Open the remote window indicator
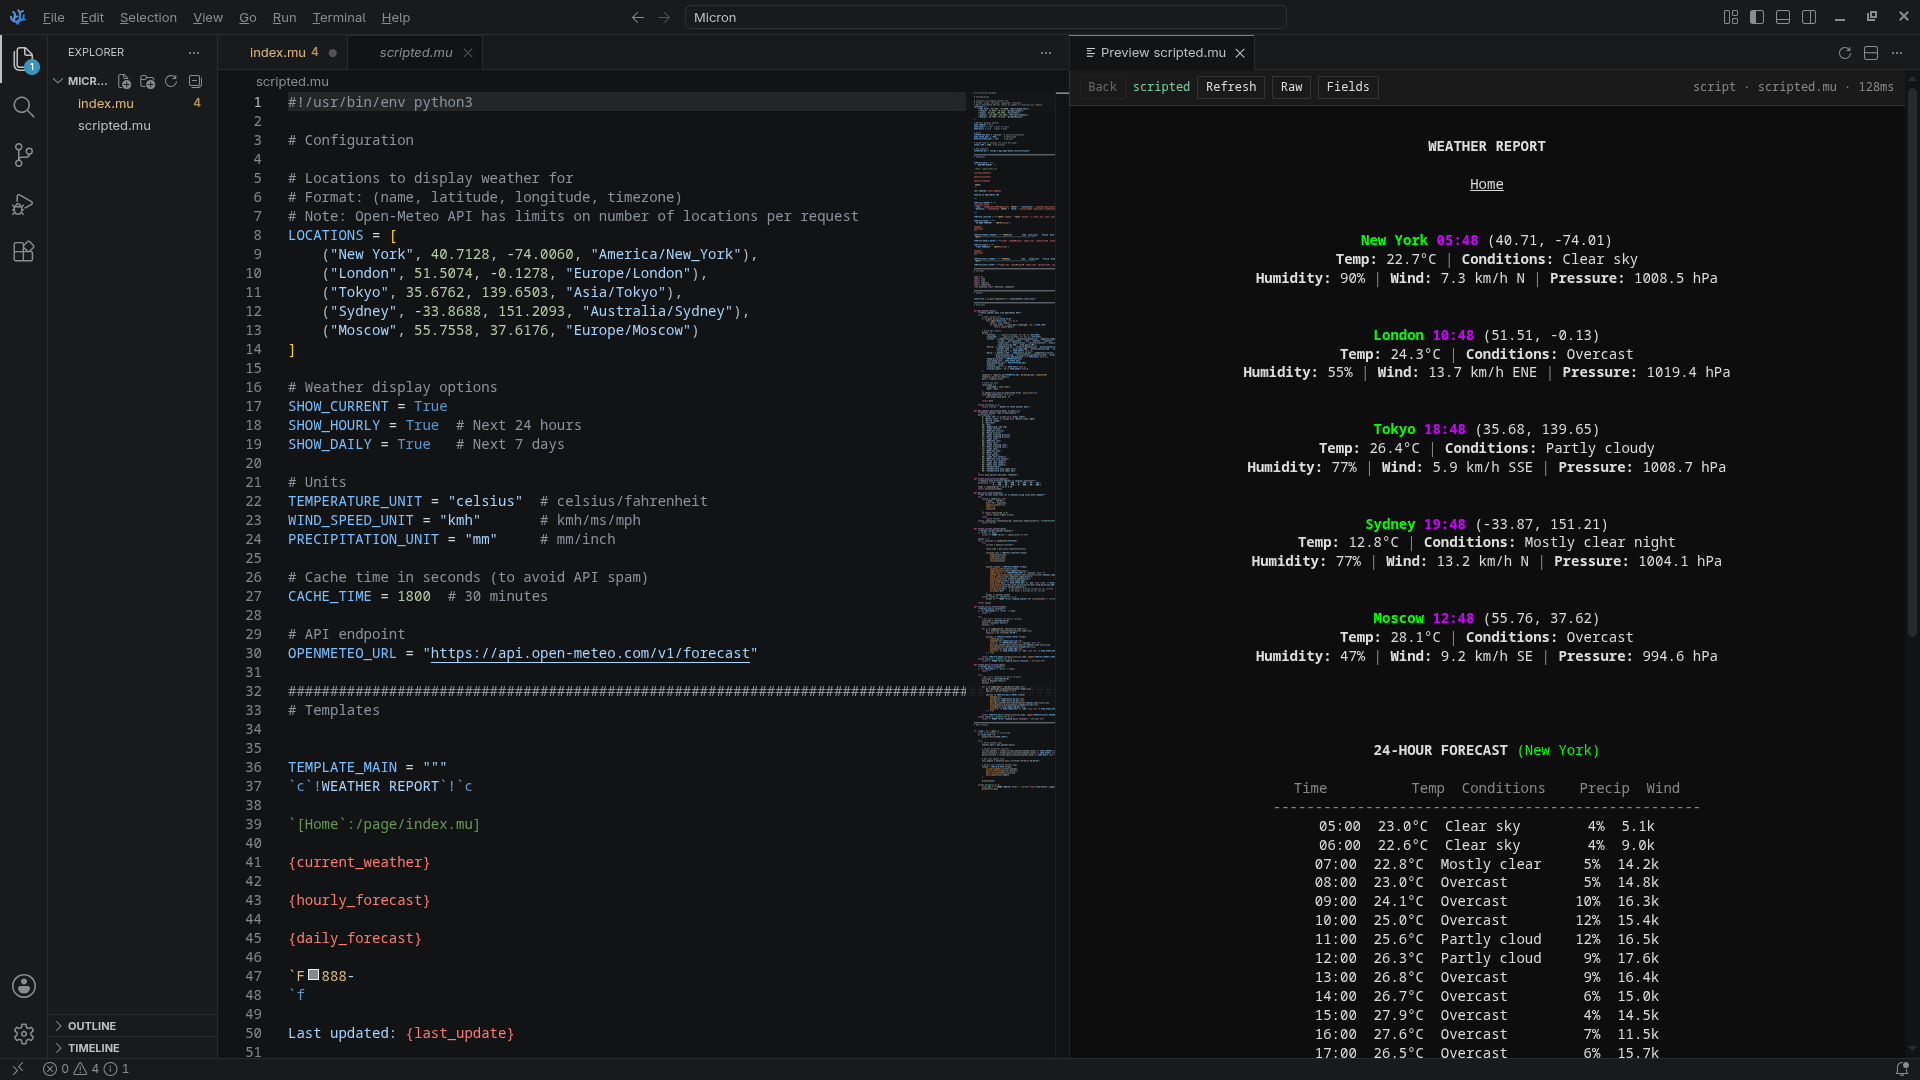1920x1080 pixels. click(x=17, y=1069)
